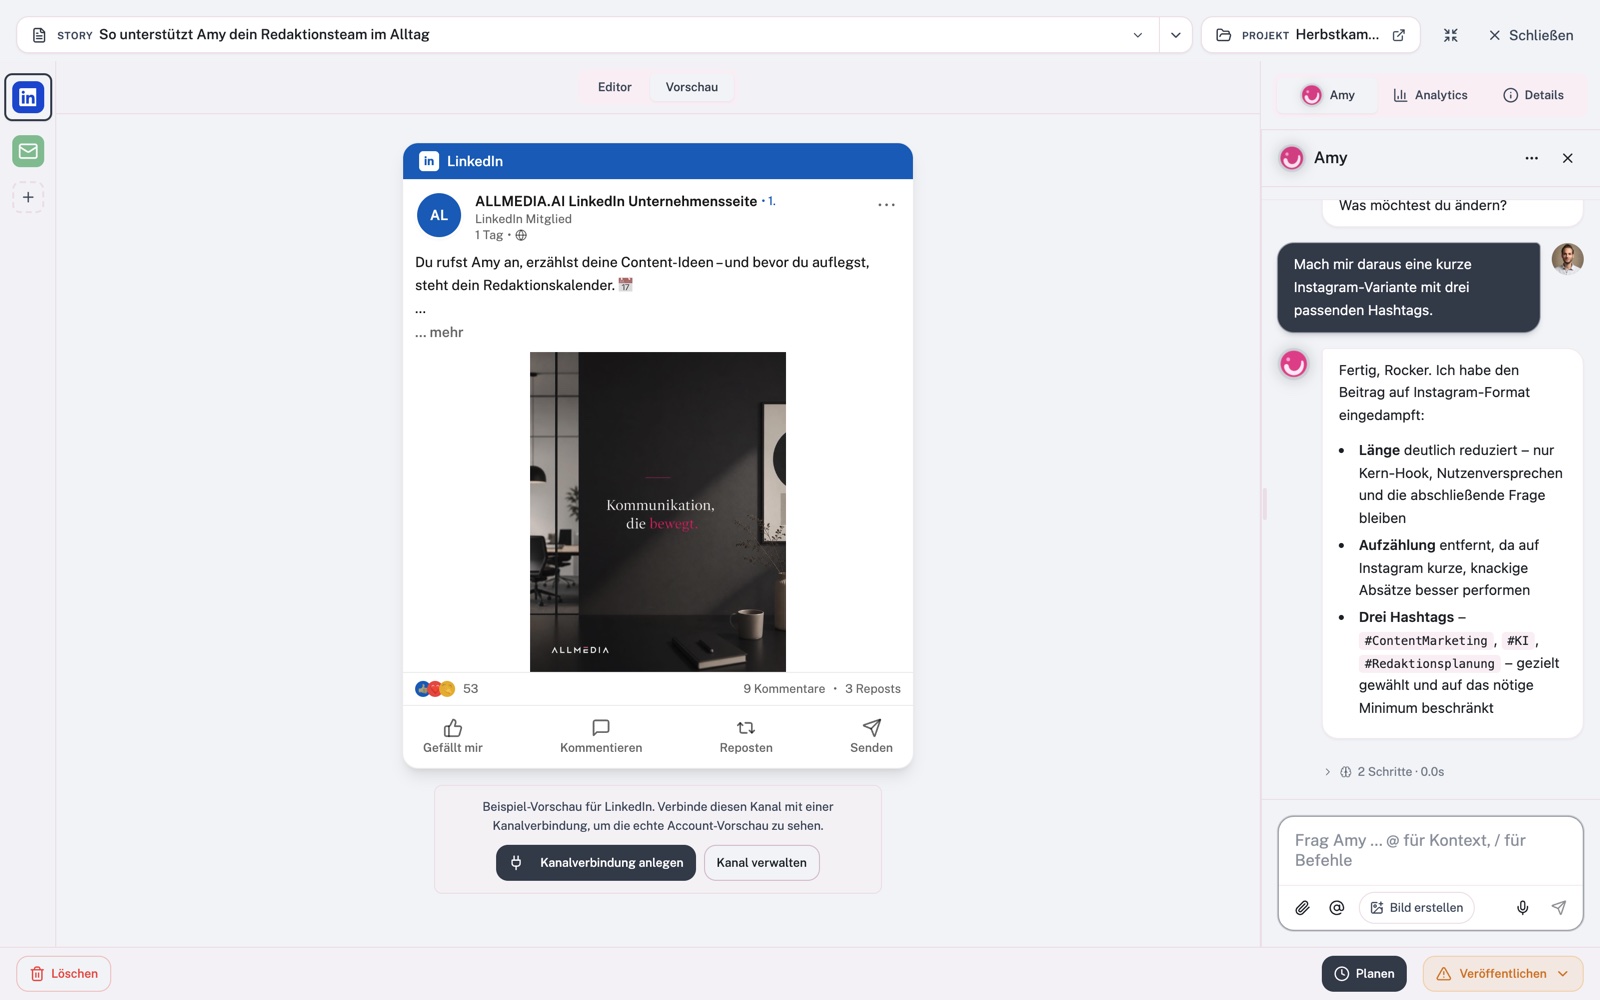This screenshot has height=1000, width=1600.
Task: Open the 9 Kommentare link
Action: click(x=784, y=689)
